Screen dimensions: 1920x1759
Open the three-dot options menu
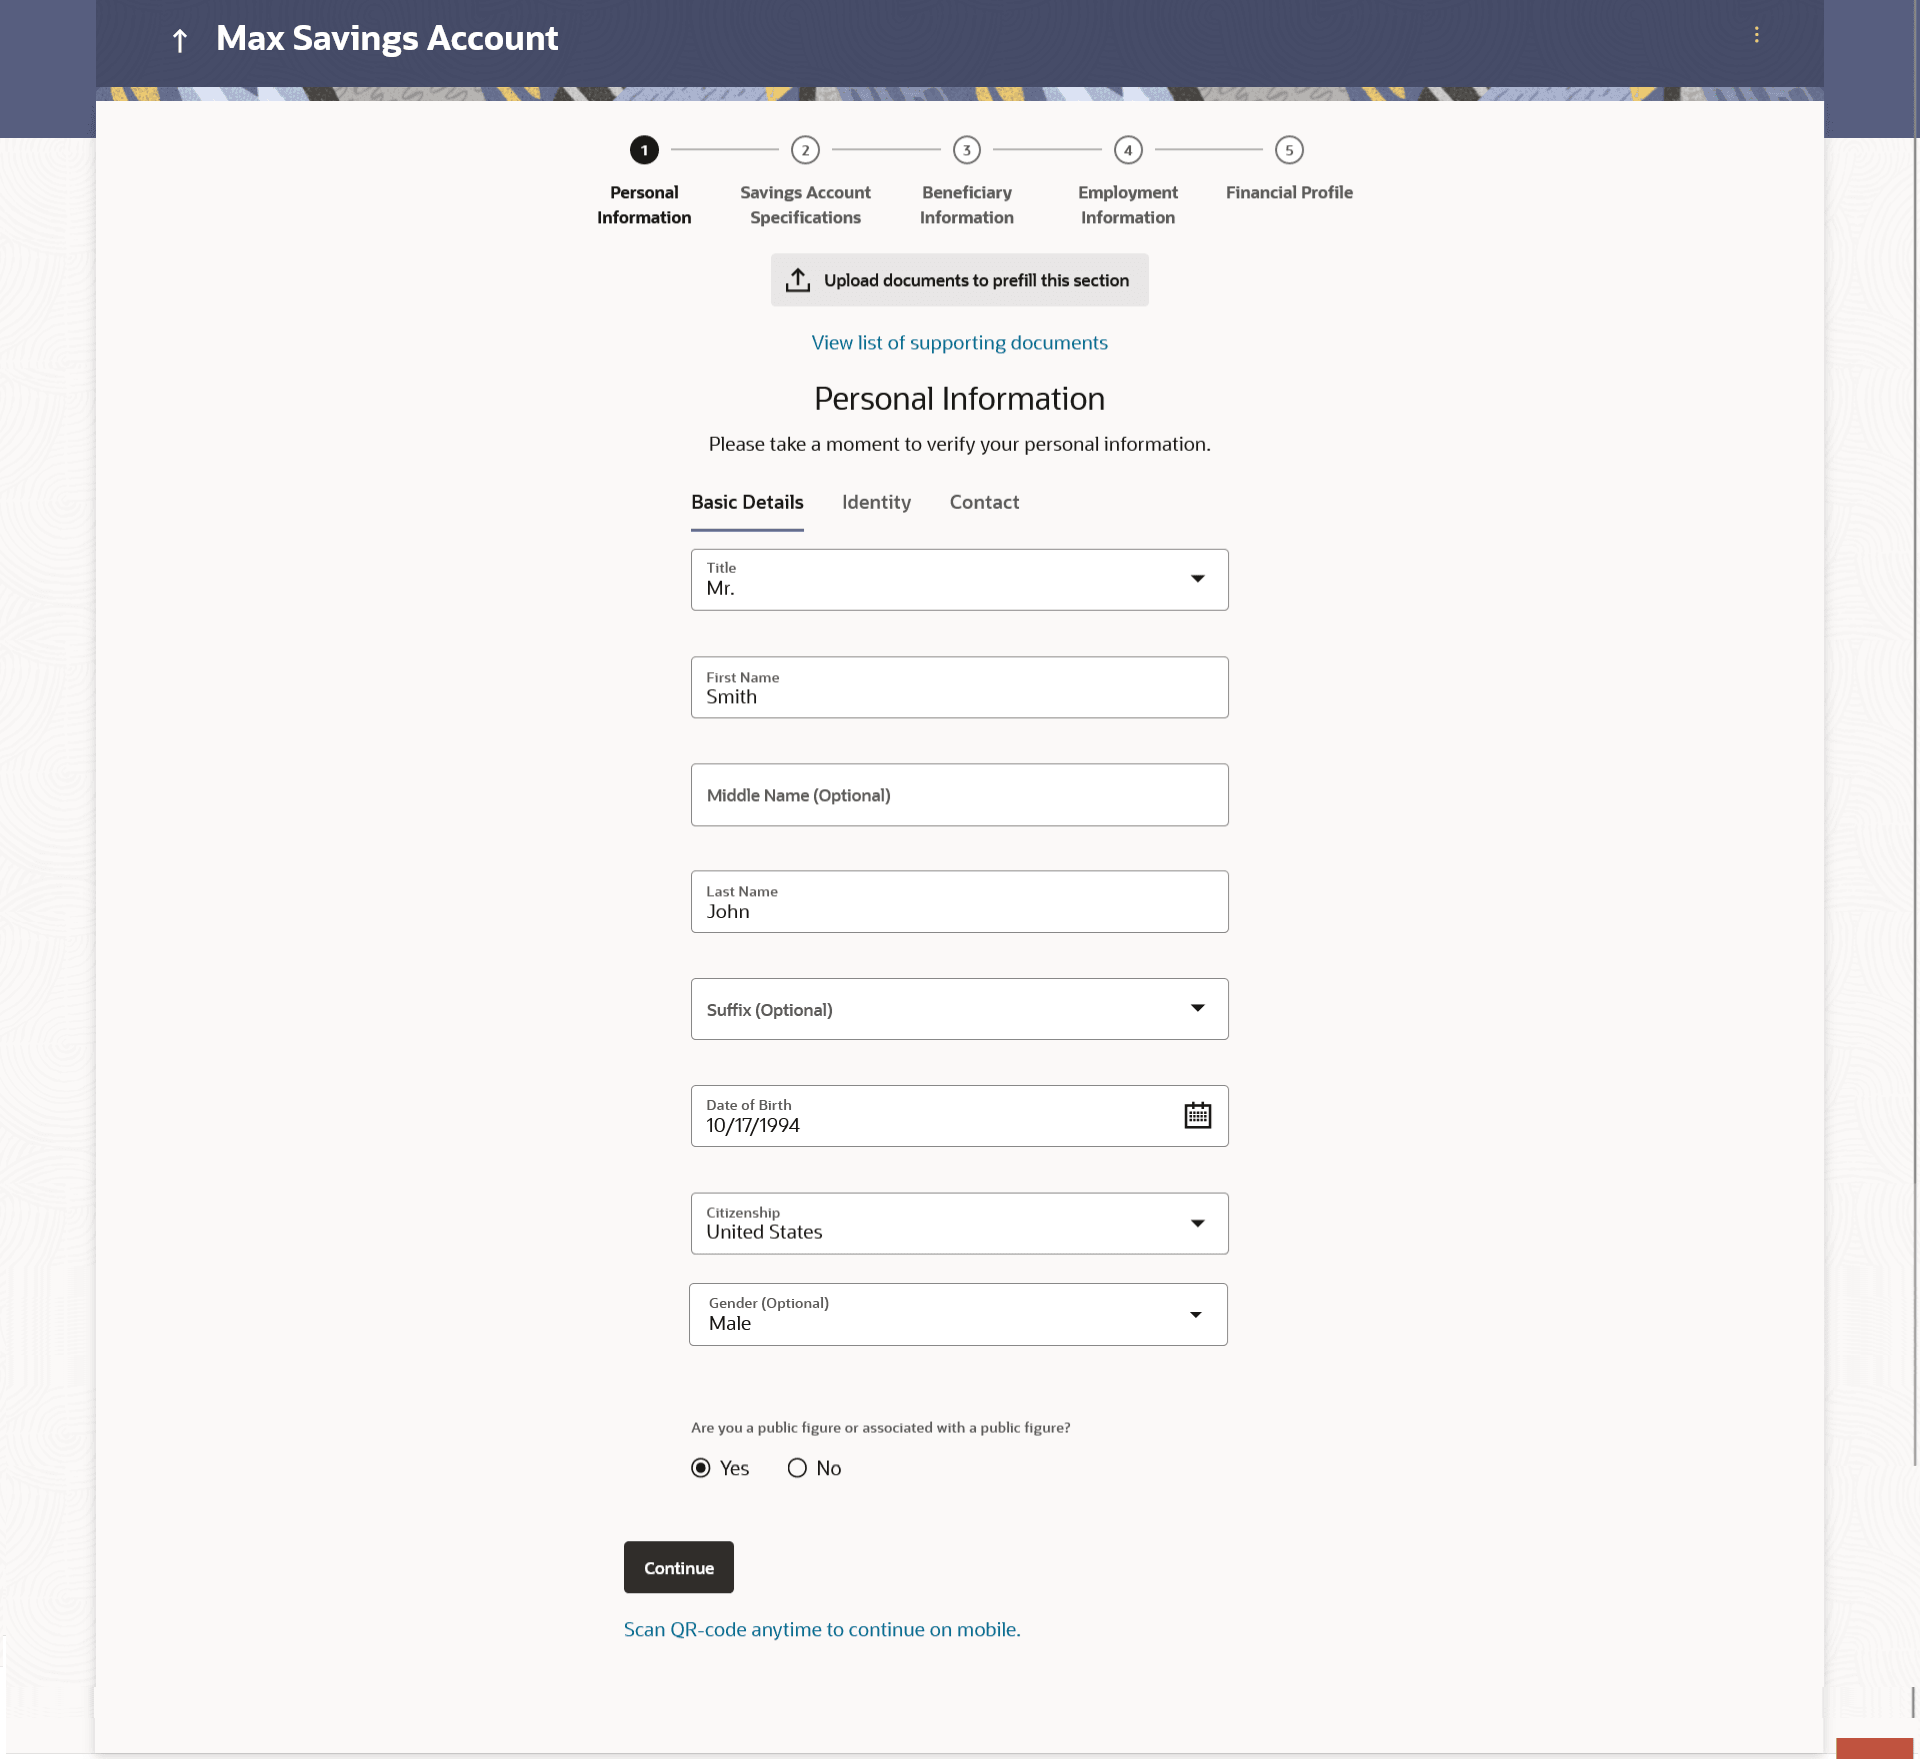tap(1756, 35)
